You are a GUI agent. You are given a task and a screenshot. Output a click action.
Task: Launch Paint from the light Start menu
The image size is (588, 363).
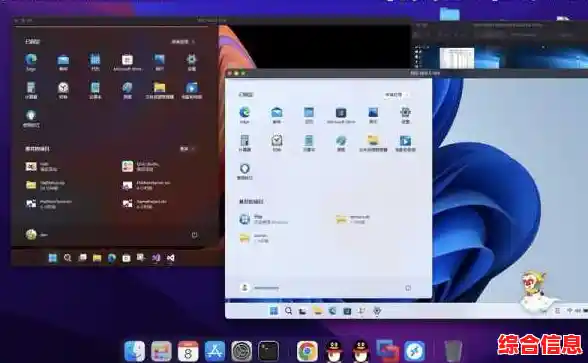pyautogui.click(x=341, y=141)
